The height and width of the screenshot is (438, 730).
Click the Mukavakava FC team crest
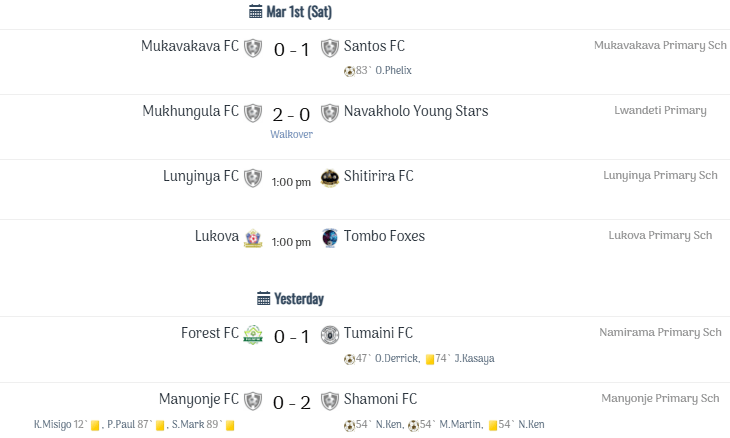click(253, 47)
